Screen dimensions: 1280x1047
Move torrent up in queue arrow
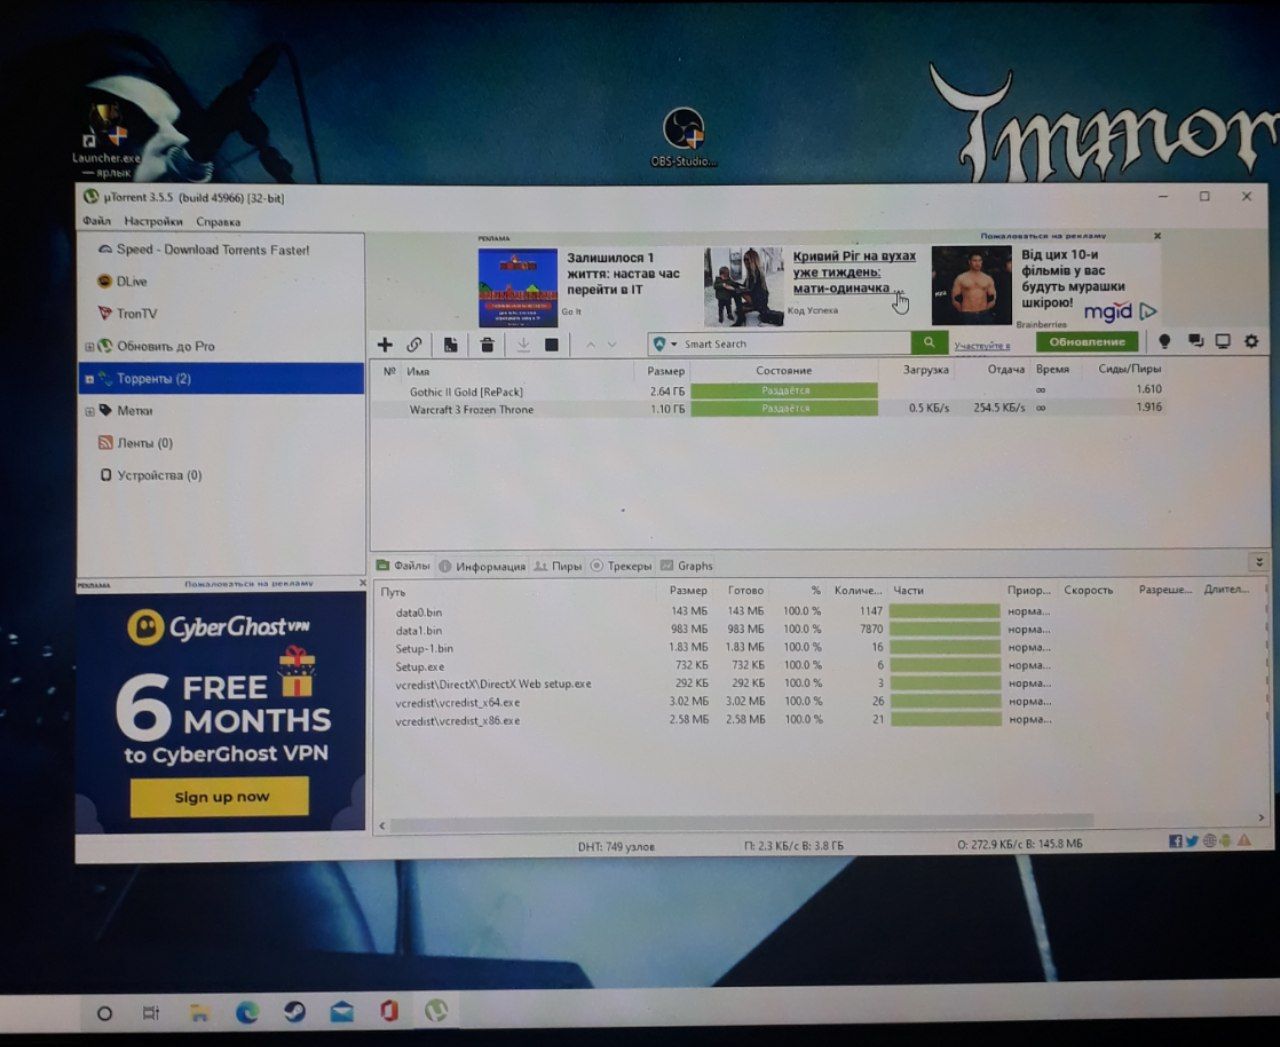(590, 345)
